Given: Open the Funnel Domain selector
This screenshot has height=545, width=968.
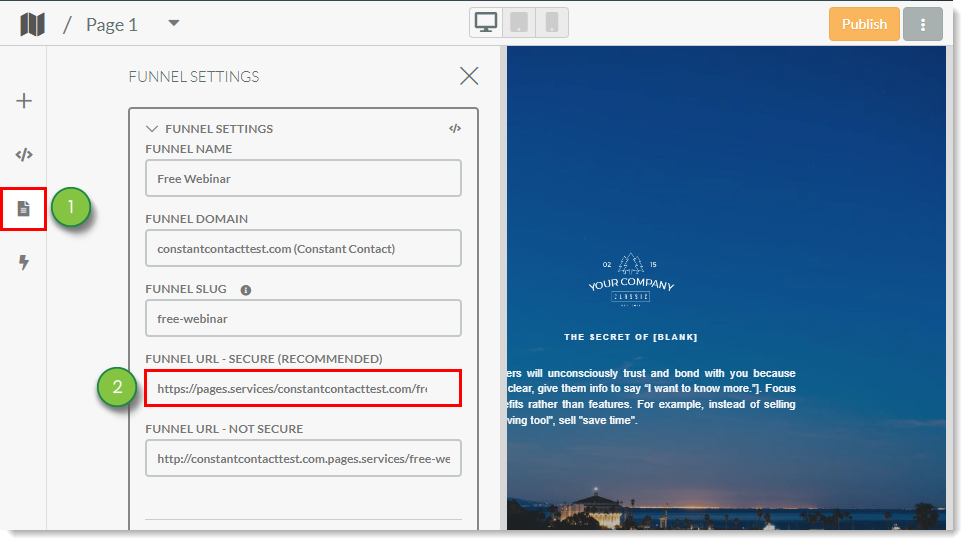Looking at the screenshot, I should pyautogui.click(x=303, y=248).
